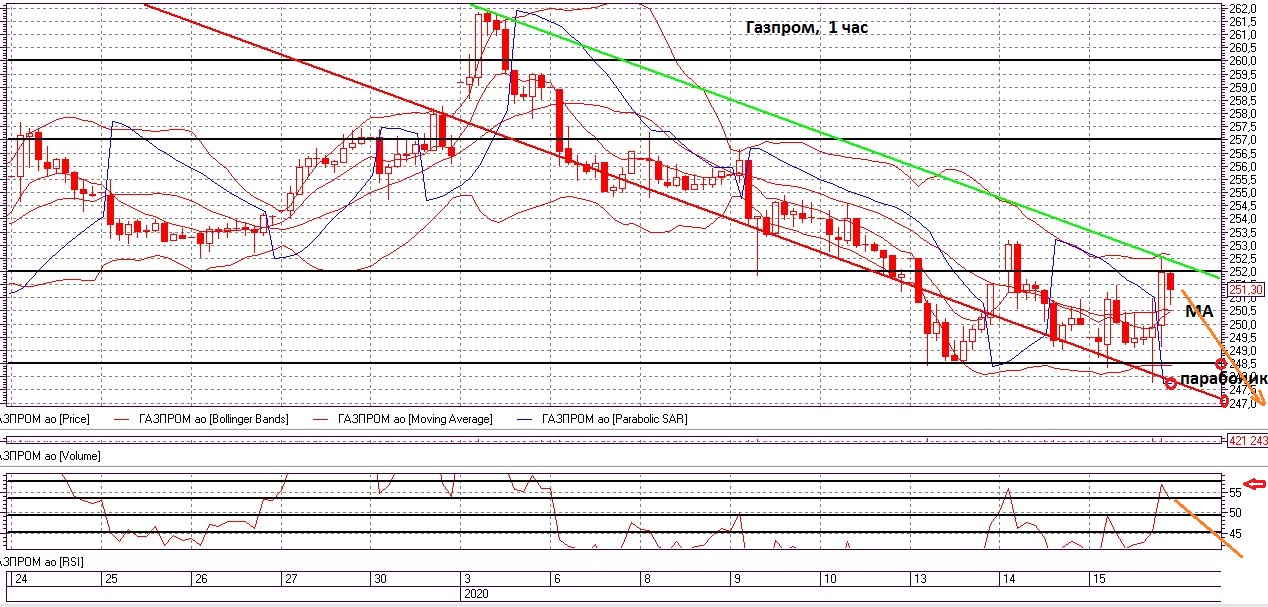Click the ГАЗПРОМ ао [Price] legend label
Screen dimensions: 1268x607
coord(45,419)
